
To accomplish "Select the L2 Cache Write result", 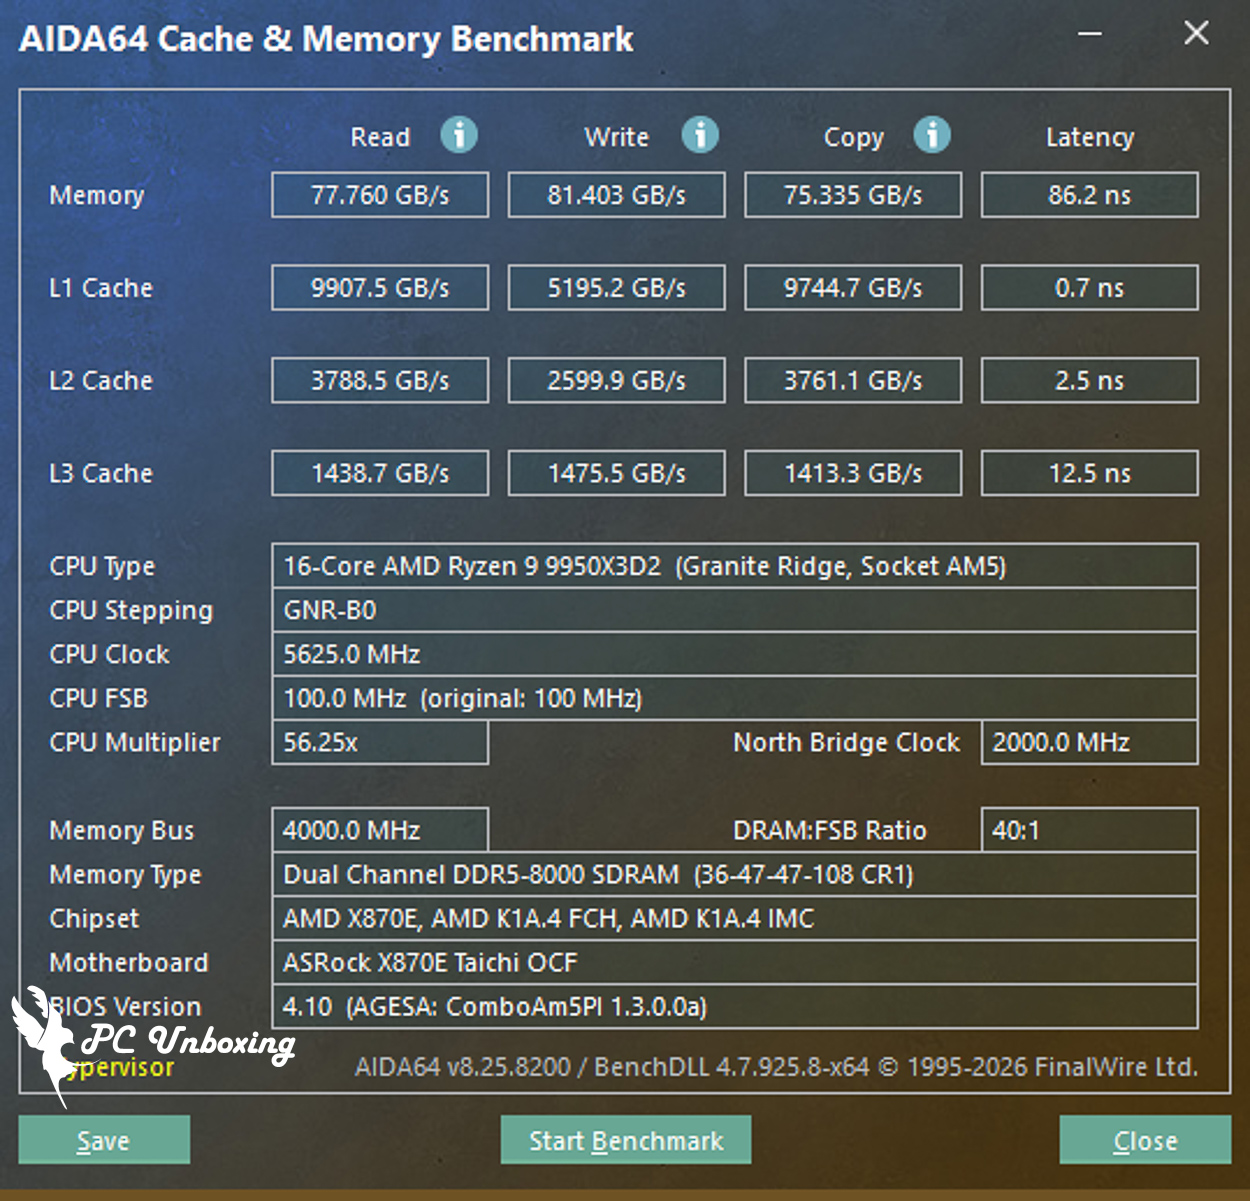I will [x=616, y=381].
